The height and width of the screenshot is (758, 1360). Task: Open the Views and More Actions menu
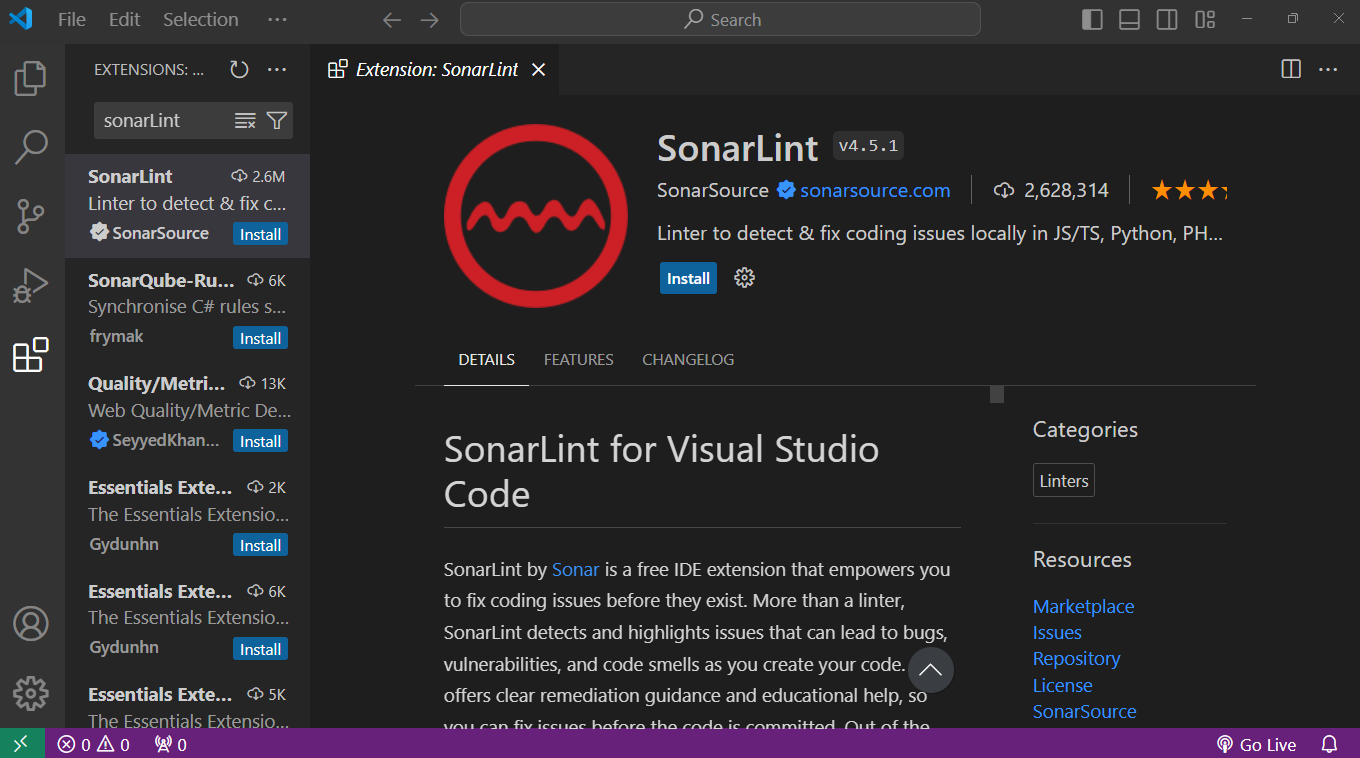tap(277, 69)
